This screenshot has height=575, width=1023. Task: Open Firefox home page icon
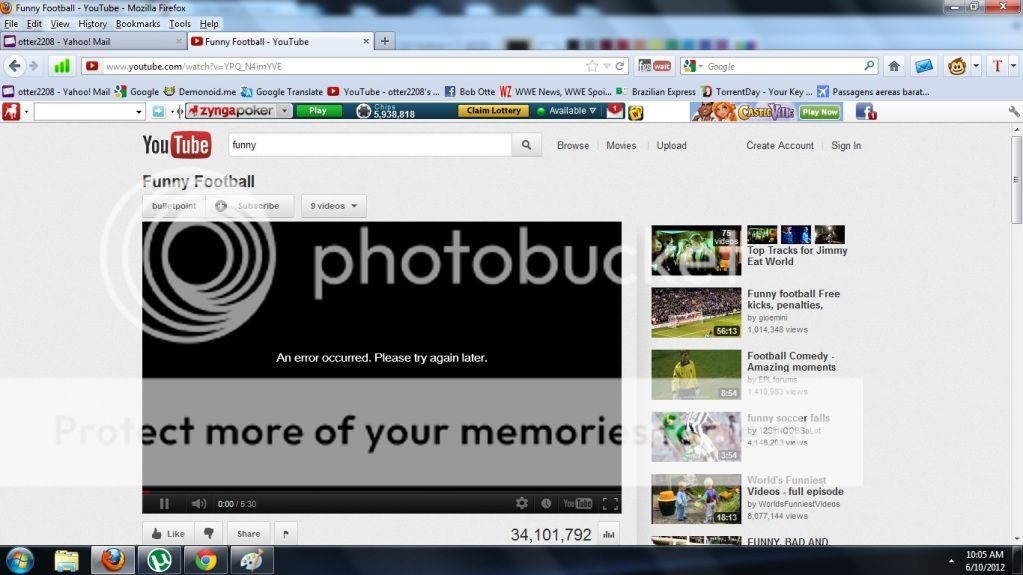[x=894, y=66]
